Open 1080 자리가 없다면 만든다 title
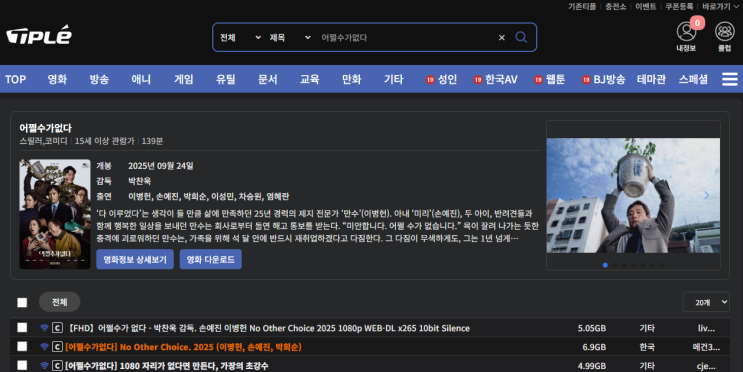743x372 pixels. [166, 366]
